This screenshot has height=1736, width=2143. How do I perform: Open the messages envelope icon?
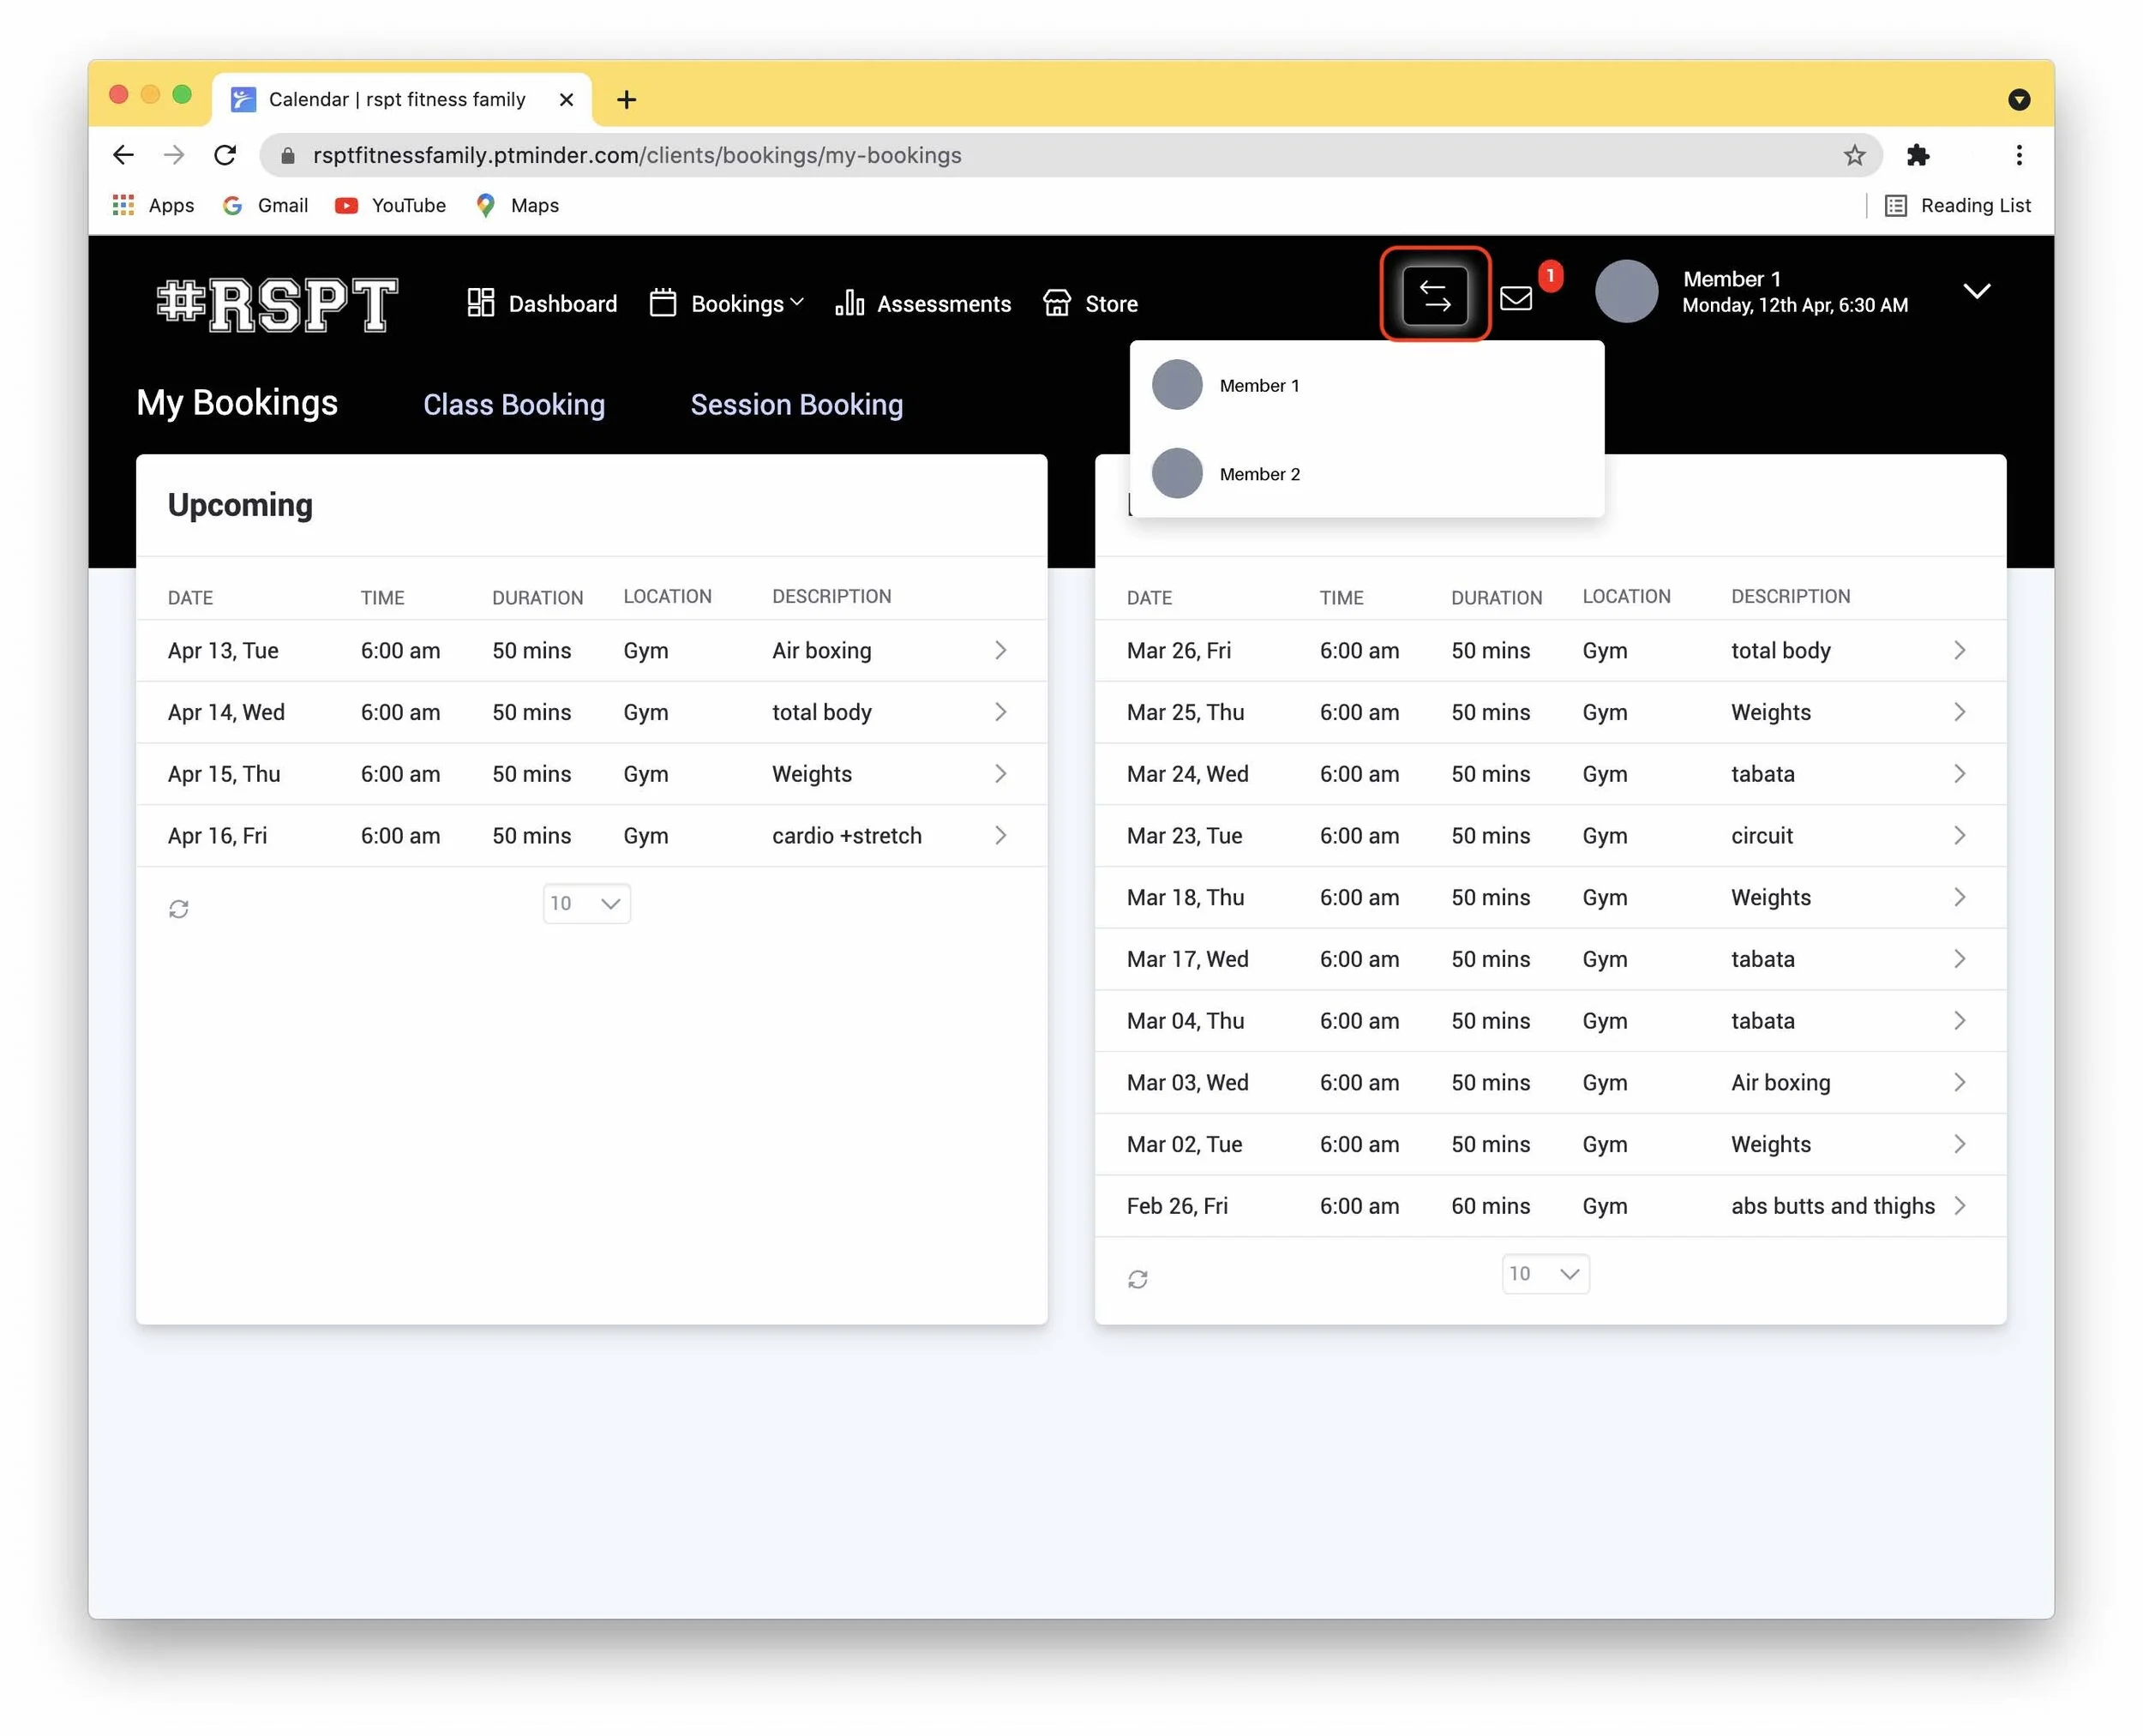tap(1515, 298)
